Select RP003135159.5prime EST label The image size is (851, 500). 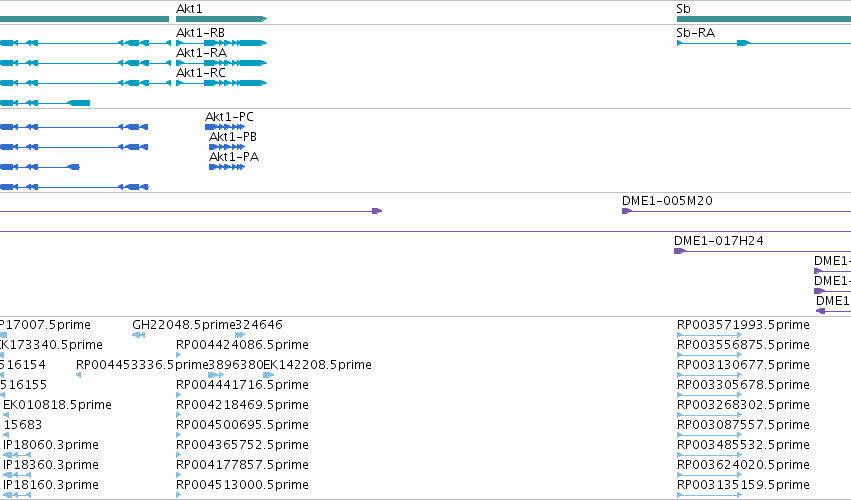coord(743,485)
